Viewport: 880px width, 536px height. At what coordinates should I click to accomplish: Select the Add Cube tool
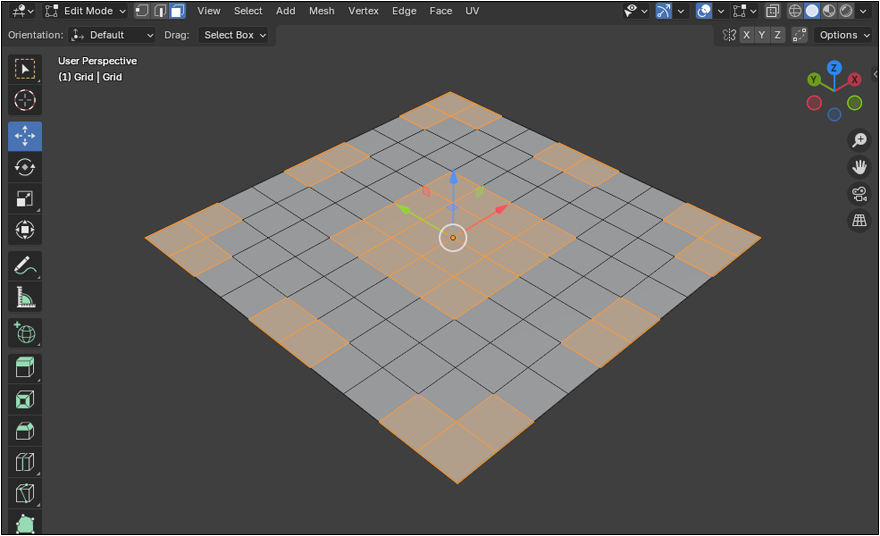pos(25,333)
